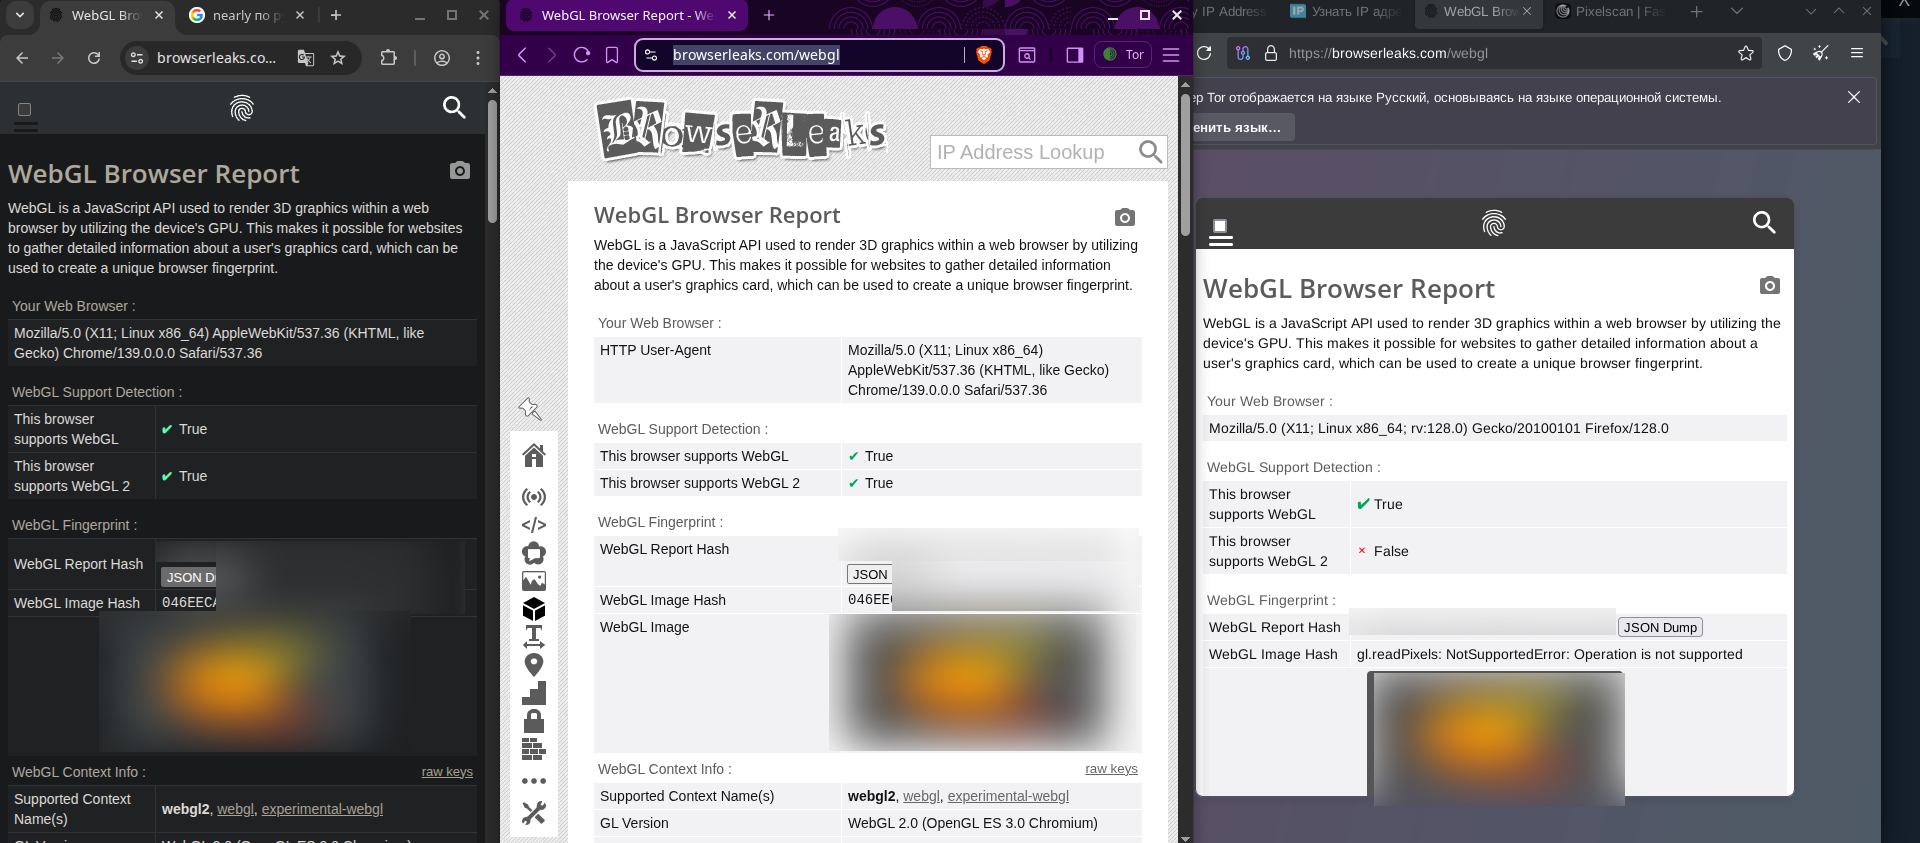Image resolution: width=1920 pixels, height=843 pixels.
Task: Open Chrome's site information icon in address bar
Action: pyautogui.click(x=138, y=58)
